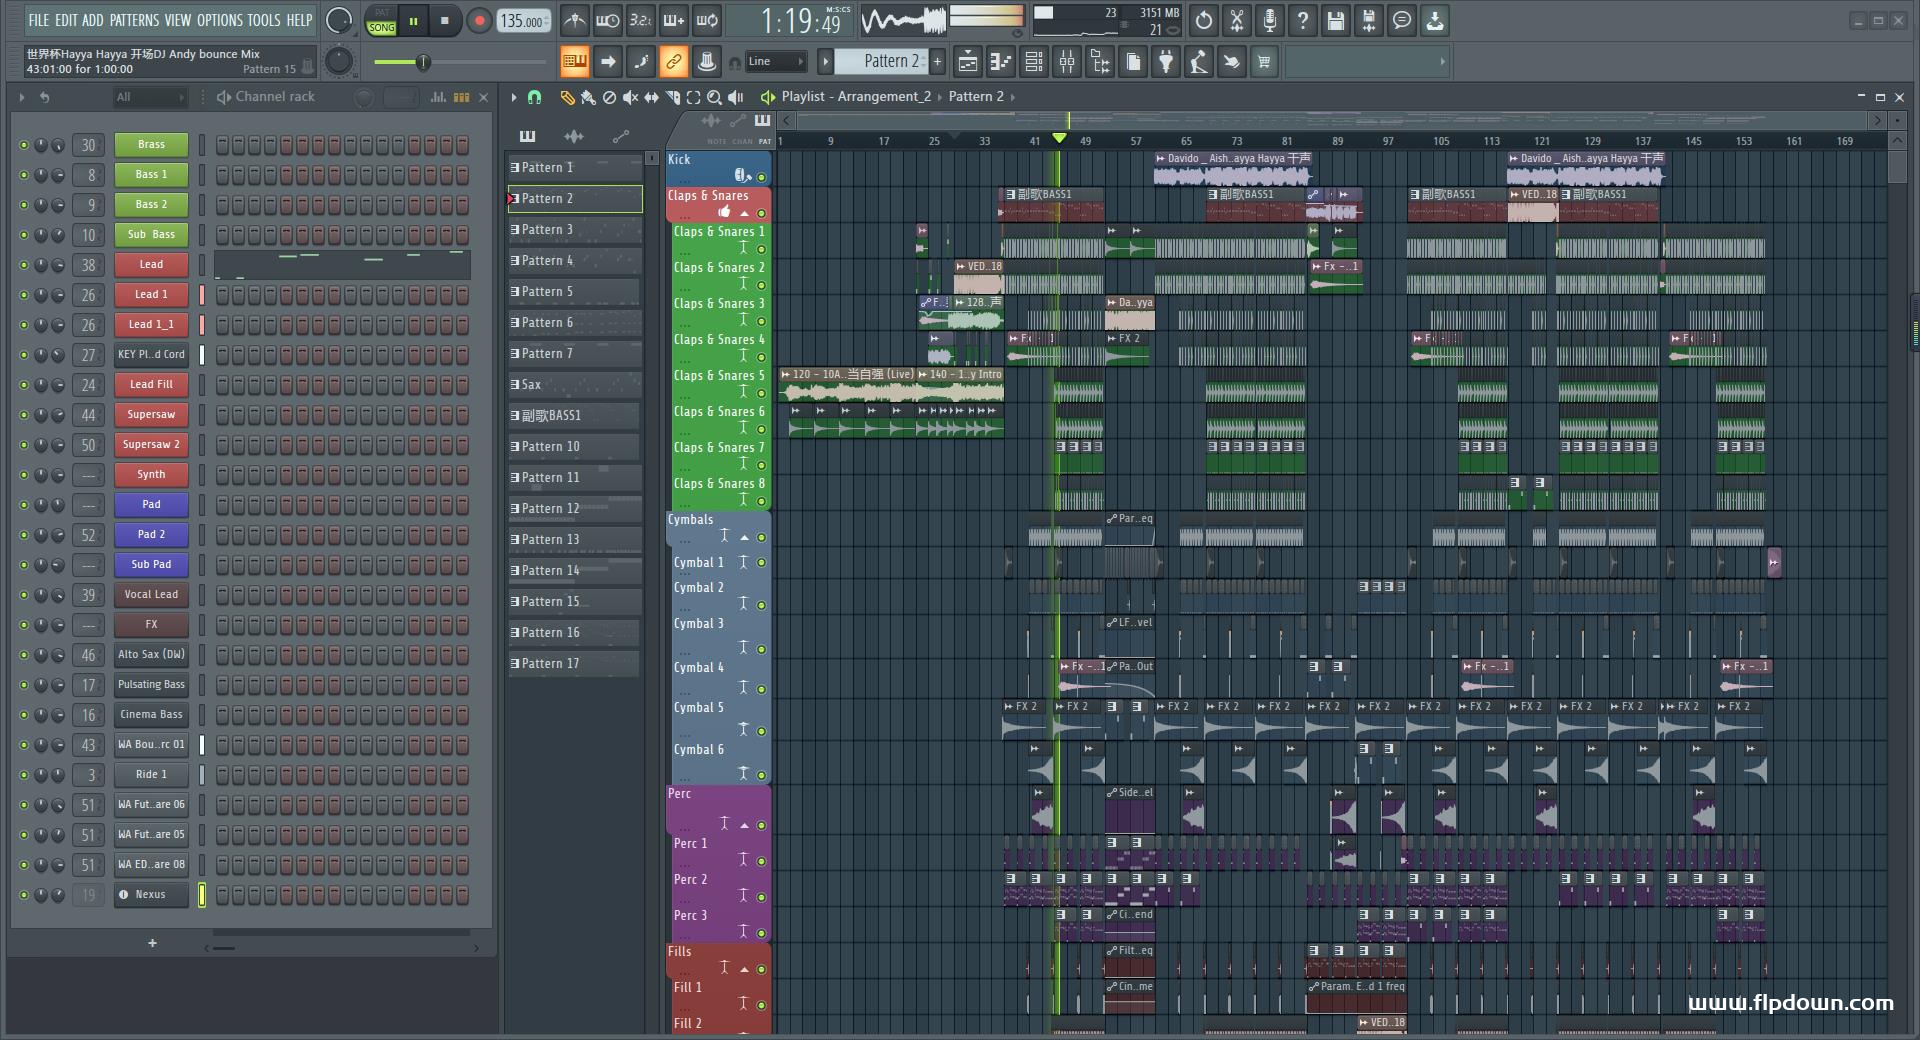The image size is (1920, 1040).
Task: Open audio editor scissors icon
Action: 1237,20
